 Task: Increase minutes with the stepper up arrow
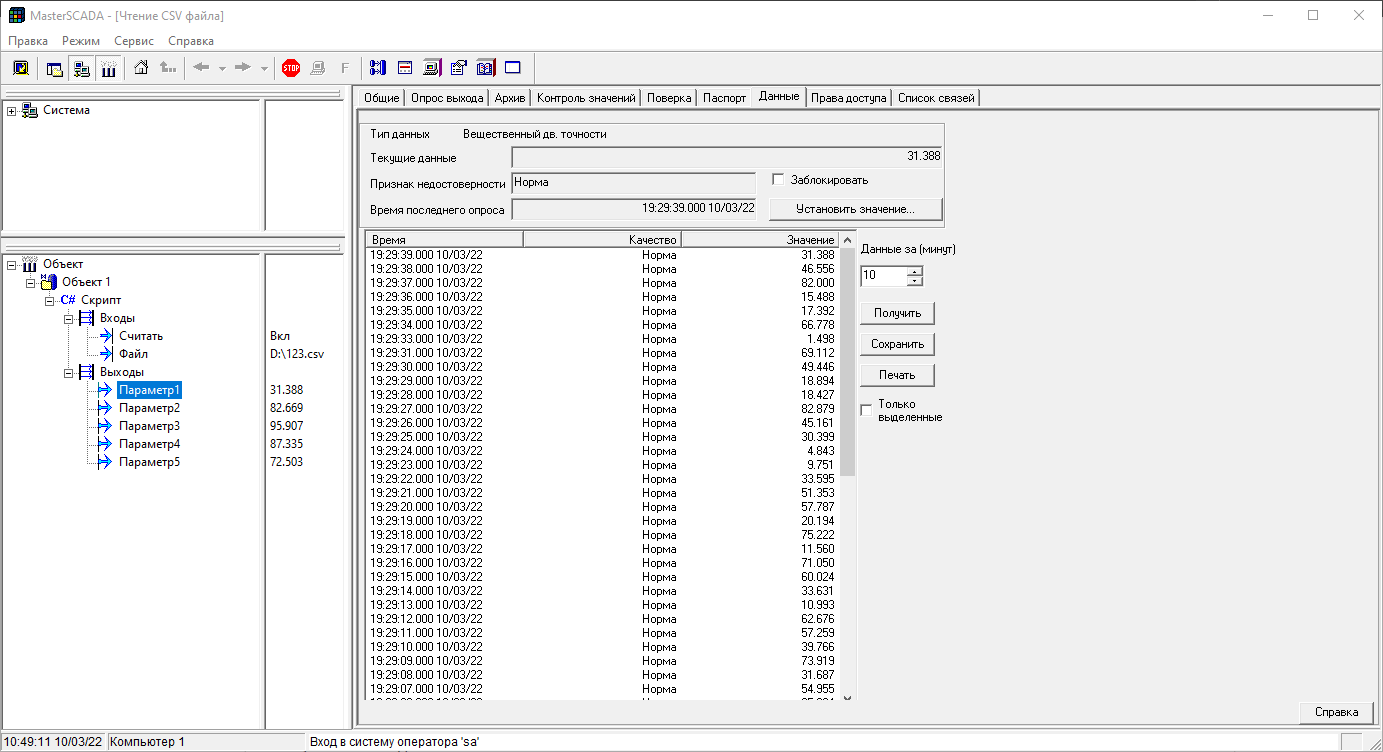914,270
